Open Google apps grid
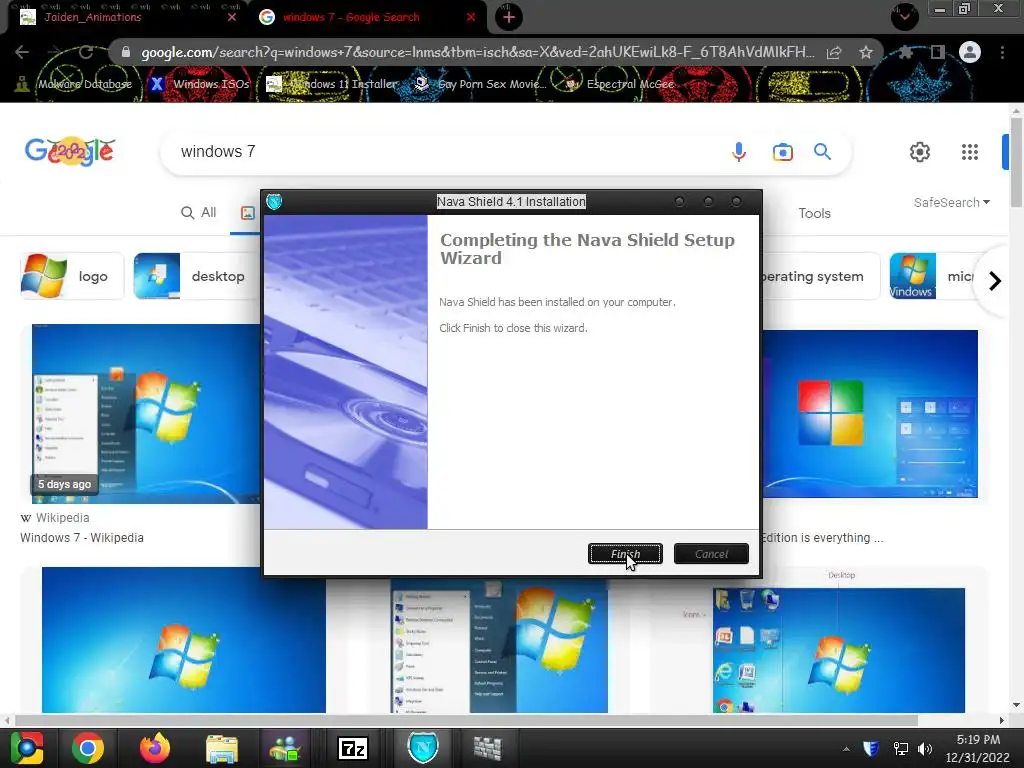 [970, 152]
